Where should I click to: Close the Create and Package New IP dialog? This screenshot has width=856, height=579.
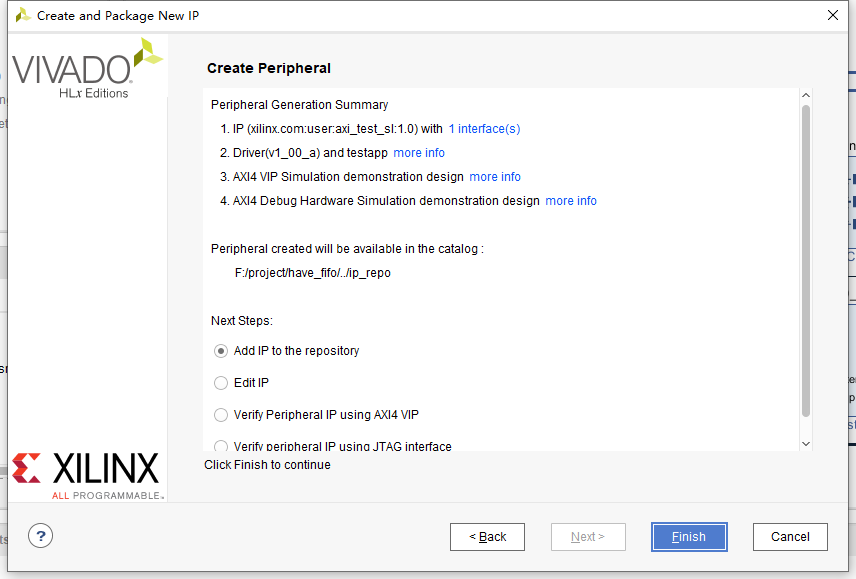tap(833, 15)
